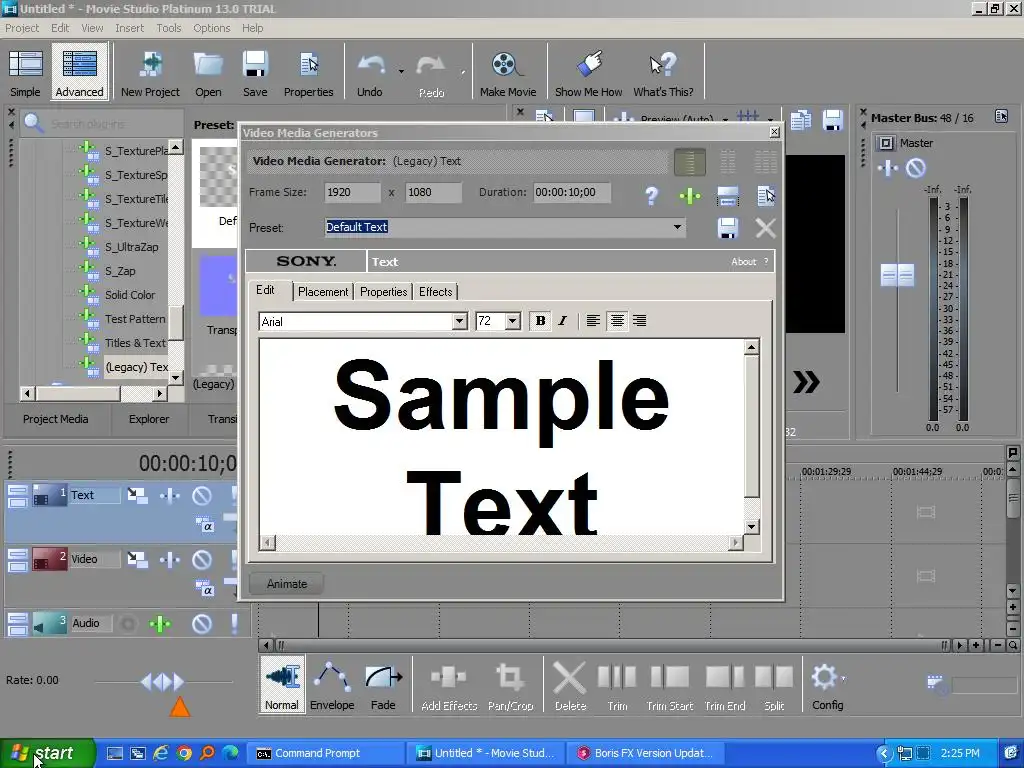Open the Project Media tab
1024x768 pixels.
pyautogui.click(x=56, y=419)
